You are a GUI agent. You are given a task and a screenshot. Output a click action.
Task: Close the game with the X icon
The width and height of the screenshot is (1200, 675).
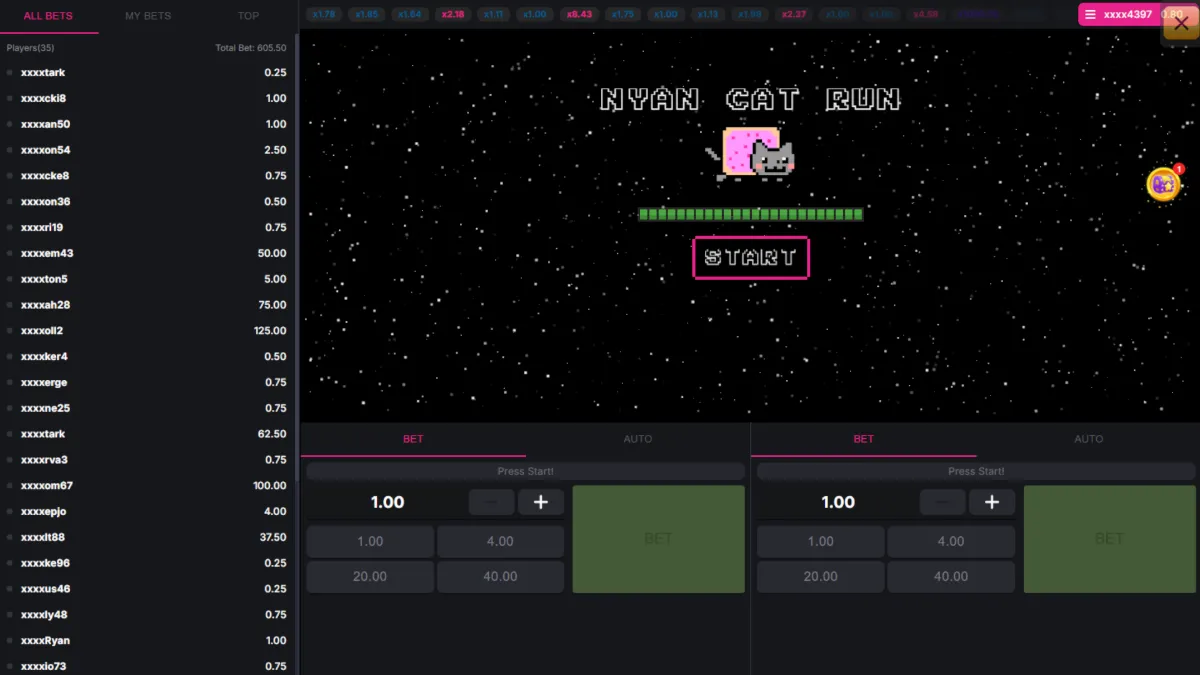tap(1181, 24)
